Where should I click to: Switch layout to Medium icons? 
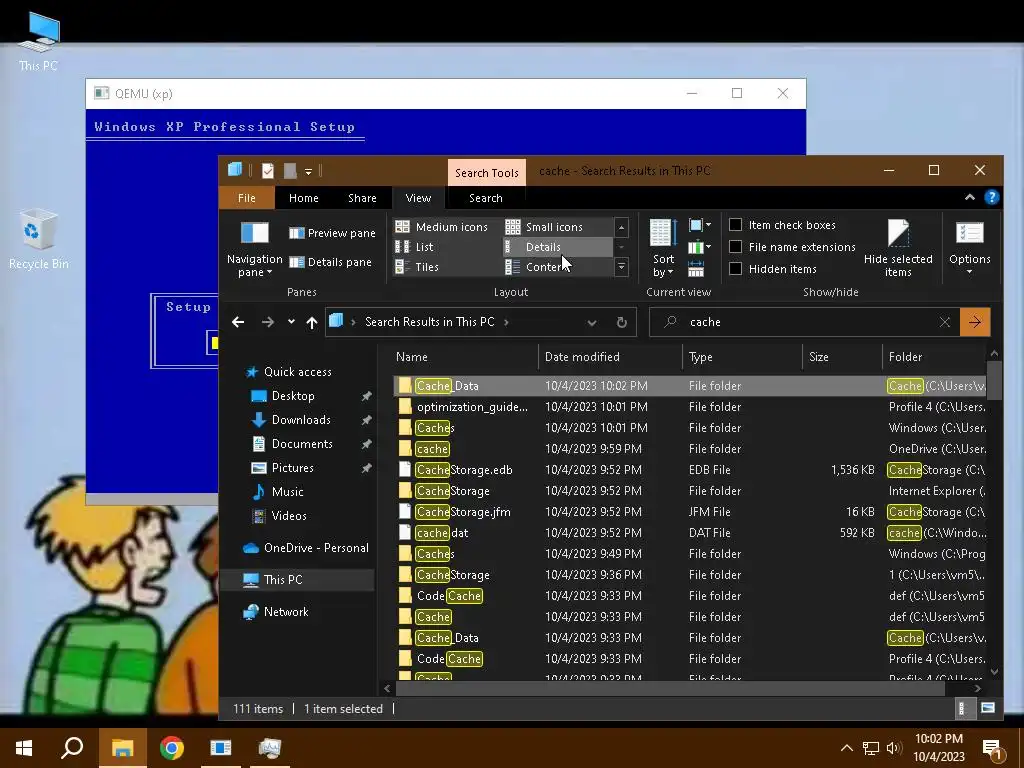tap(442, 227)
